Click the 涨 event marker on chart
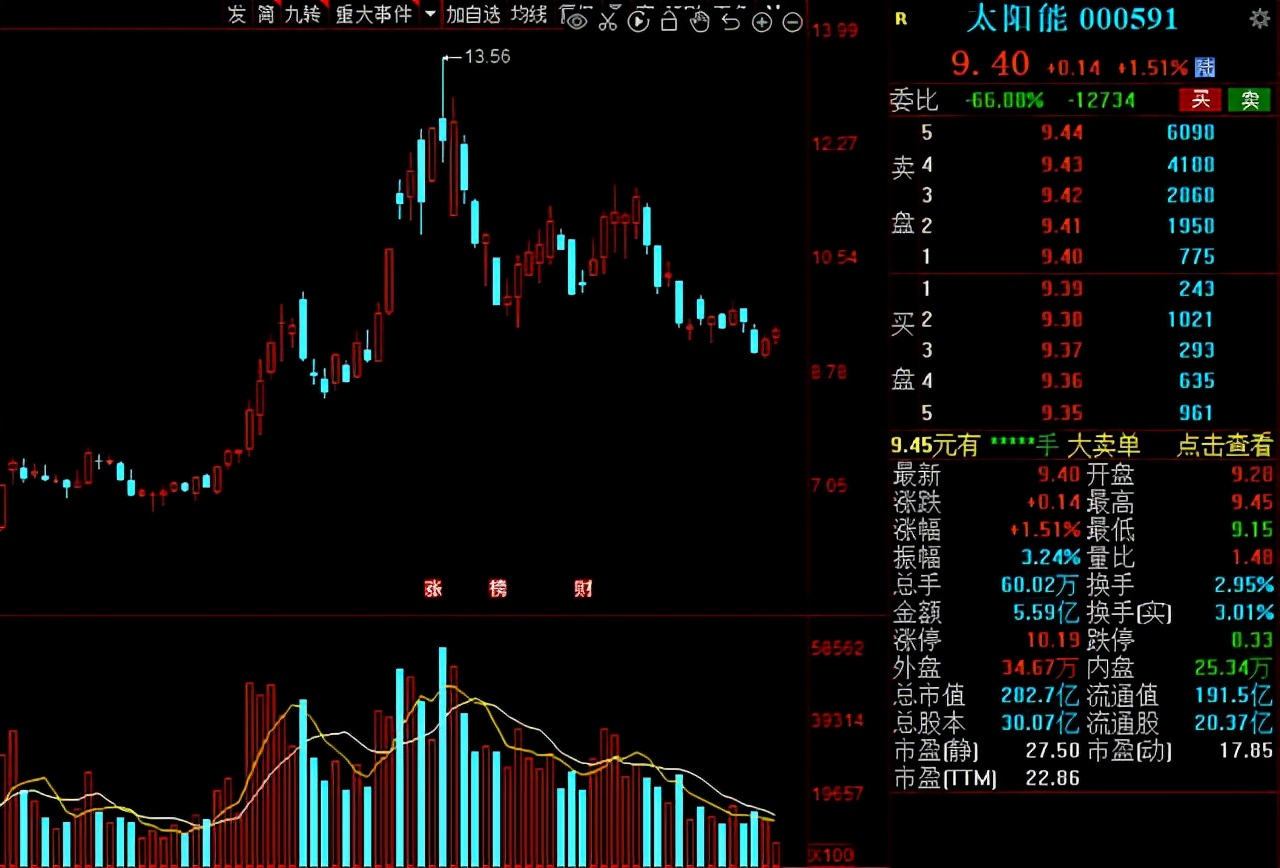 pyautogui.click(x=433, y=588)
